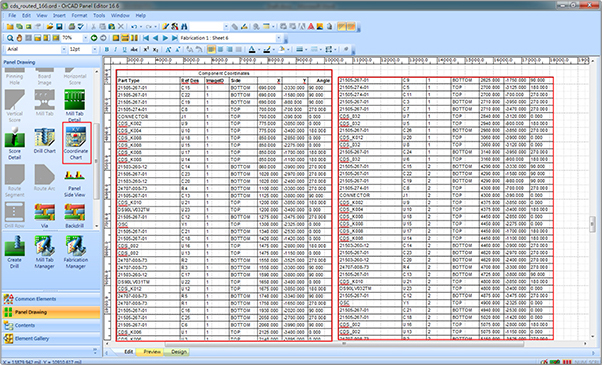Click the fill color bucket swatch
Viewport: 602px width, 365px height.
pos(282,50)
